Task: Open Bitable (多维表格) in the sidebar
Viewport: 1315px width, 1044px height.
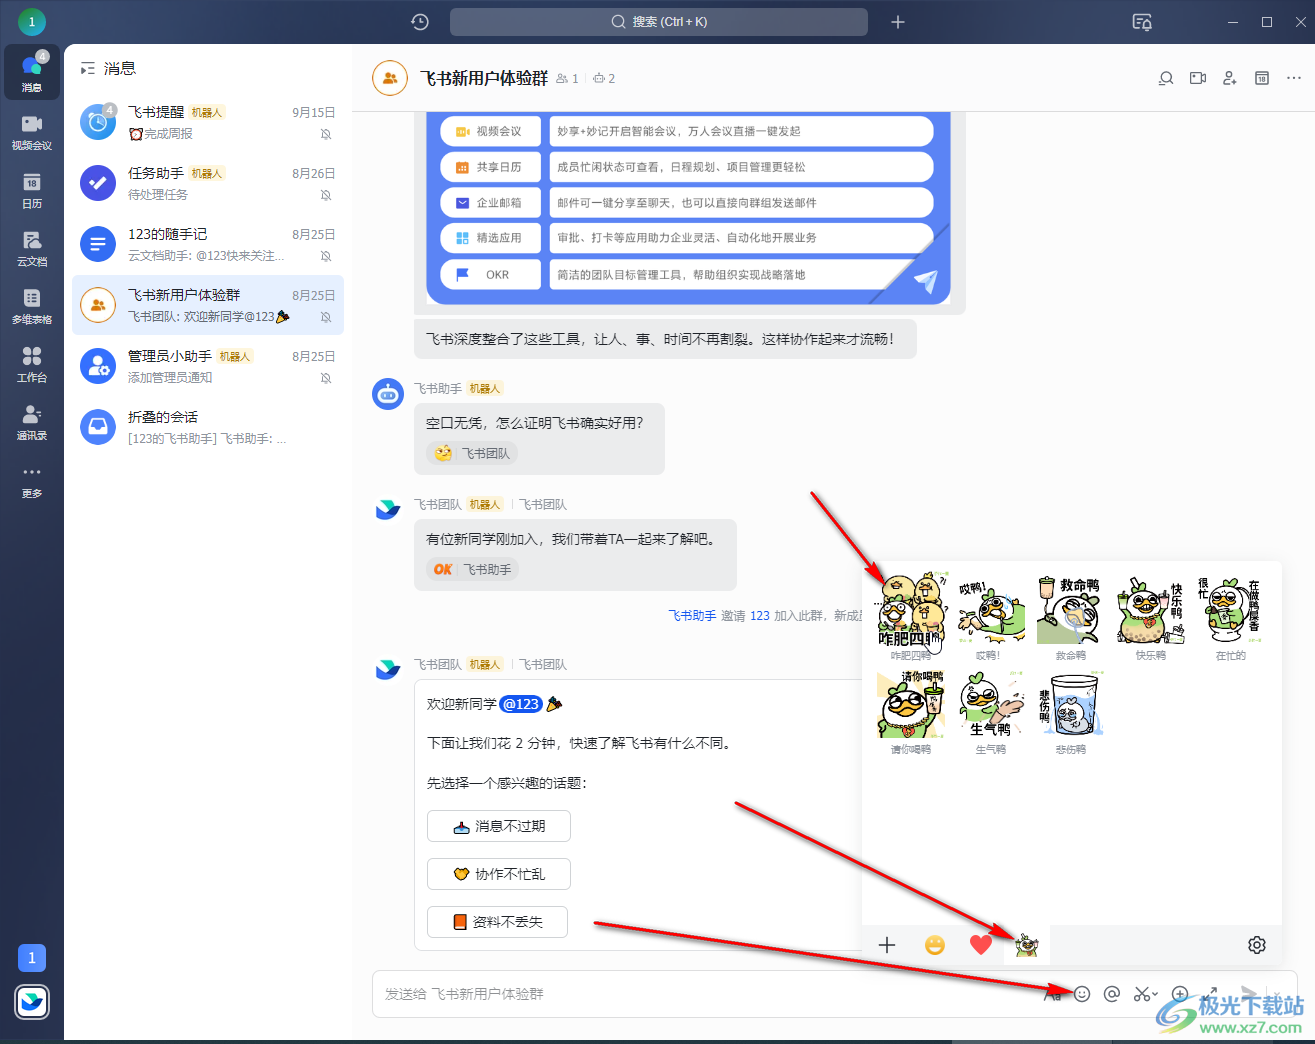Action: 32,305
